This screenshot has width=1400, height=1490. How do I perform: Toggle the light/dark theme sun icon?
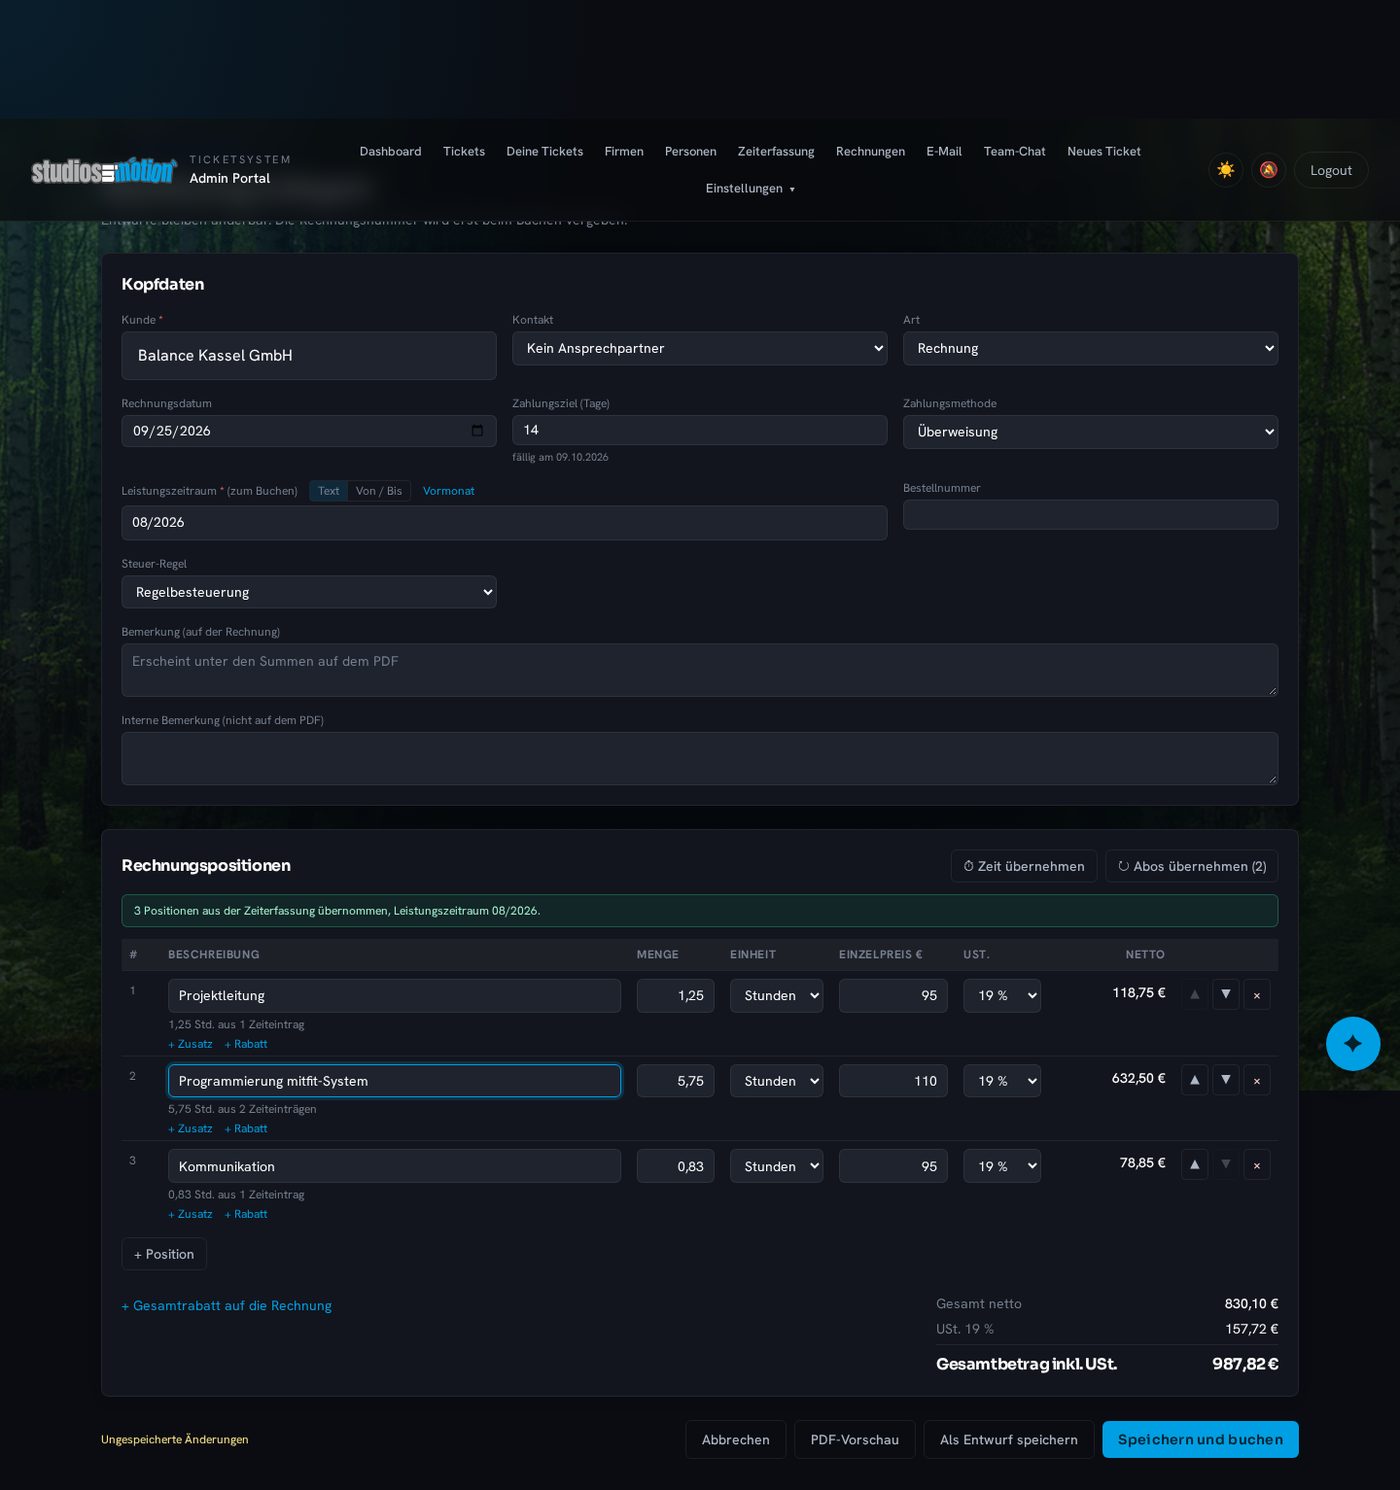[1225, 170]
